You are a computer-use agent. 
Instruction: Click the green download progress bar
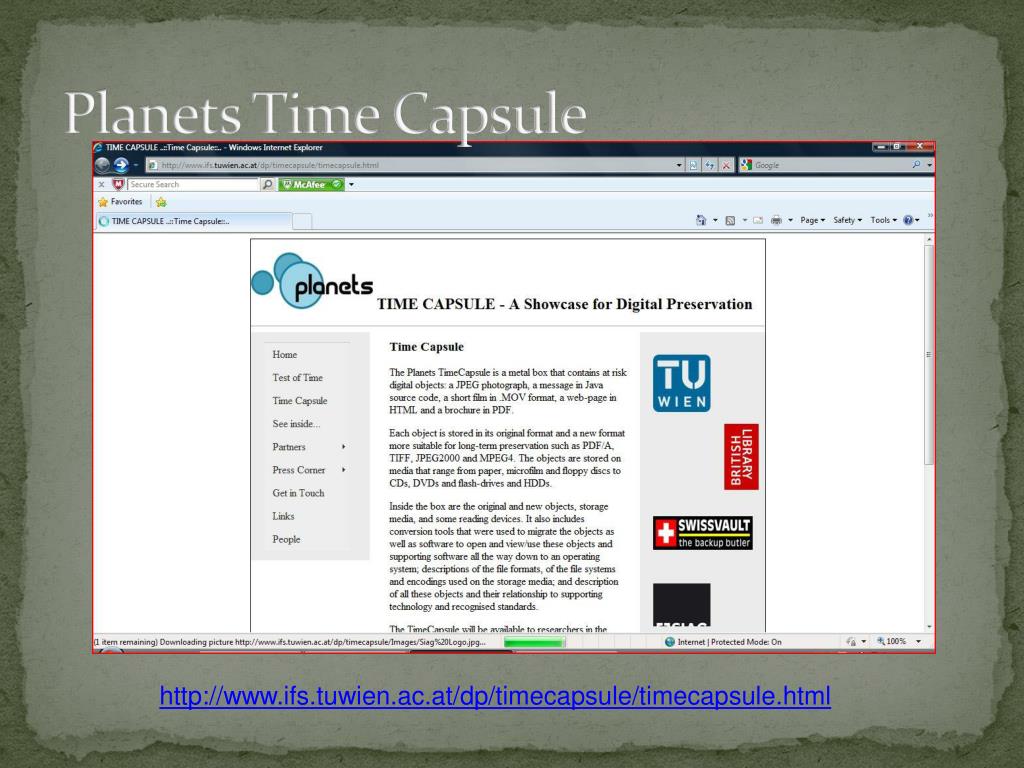534,643
